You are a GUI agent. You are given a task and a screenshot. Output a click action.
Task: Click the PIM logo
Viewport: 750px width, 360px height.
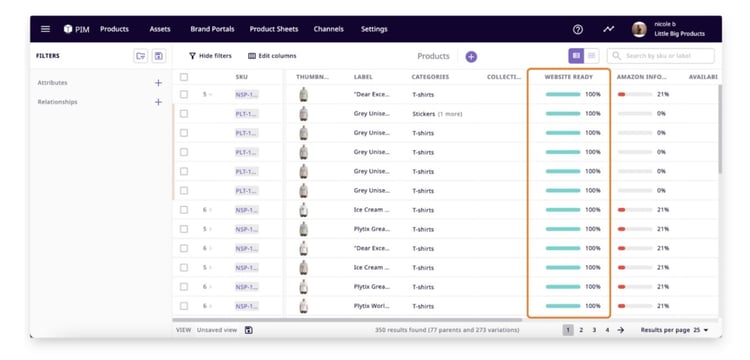coord(77,29)
